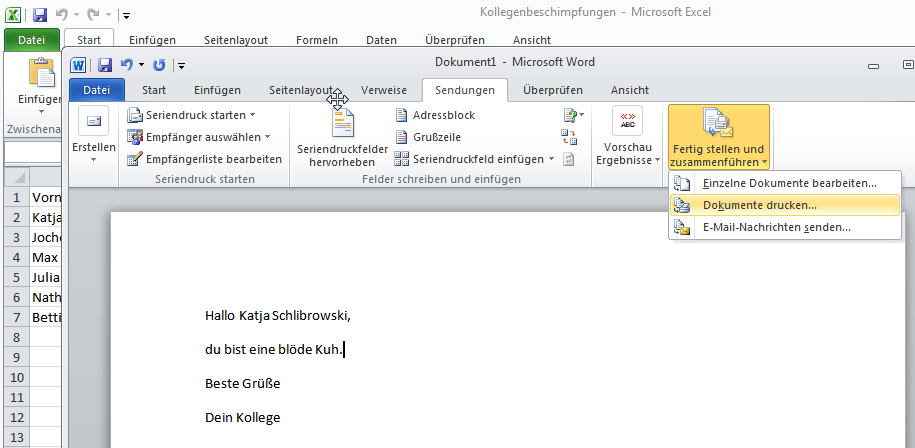915x448 pixels.
Task: Select the Word Sendungen tab
Action: click(465, 90)
